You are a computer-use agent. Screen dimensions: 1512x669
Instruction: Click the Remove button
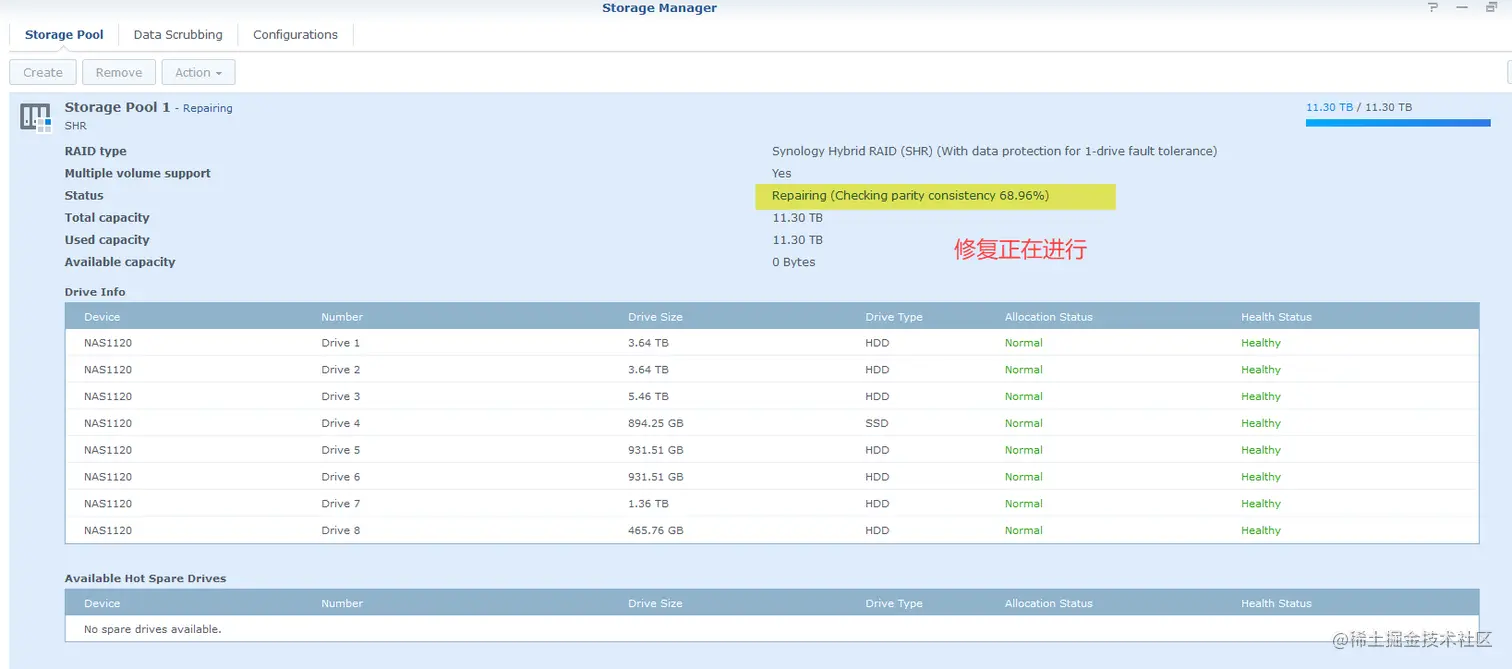point(119,72)
